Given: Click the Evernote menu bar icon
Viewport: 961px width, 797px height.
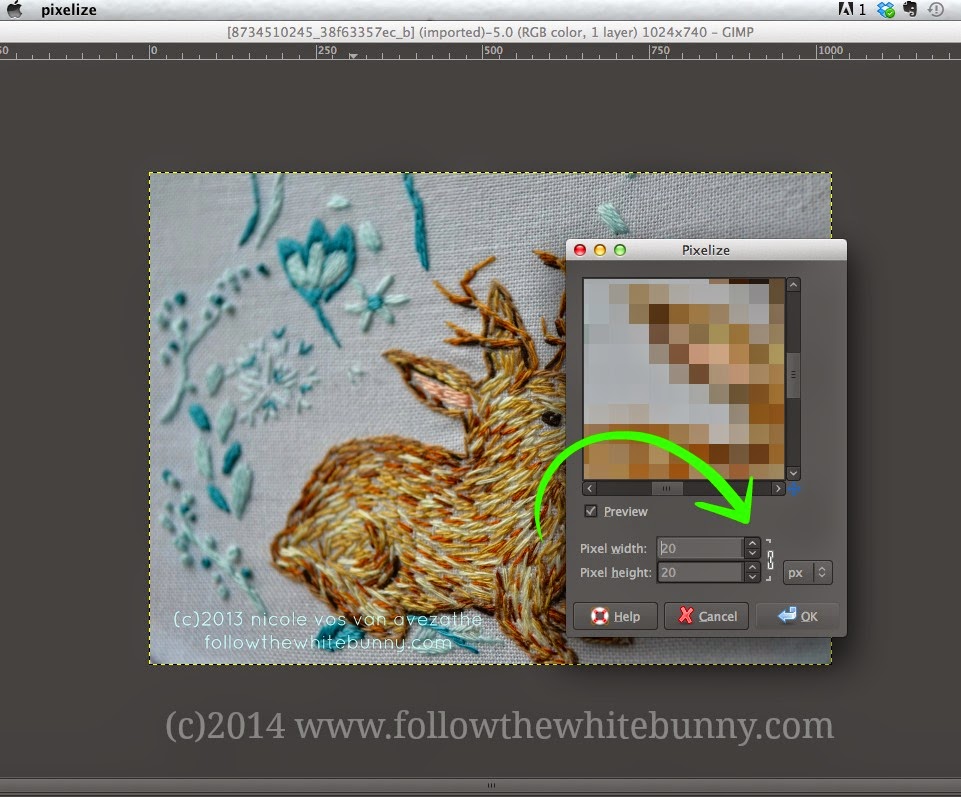Looking at the screenshot, I should tap(910, 9).
